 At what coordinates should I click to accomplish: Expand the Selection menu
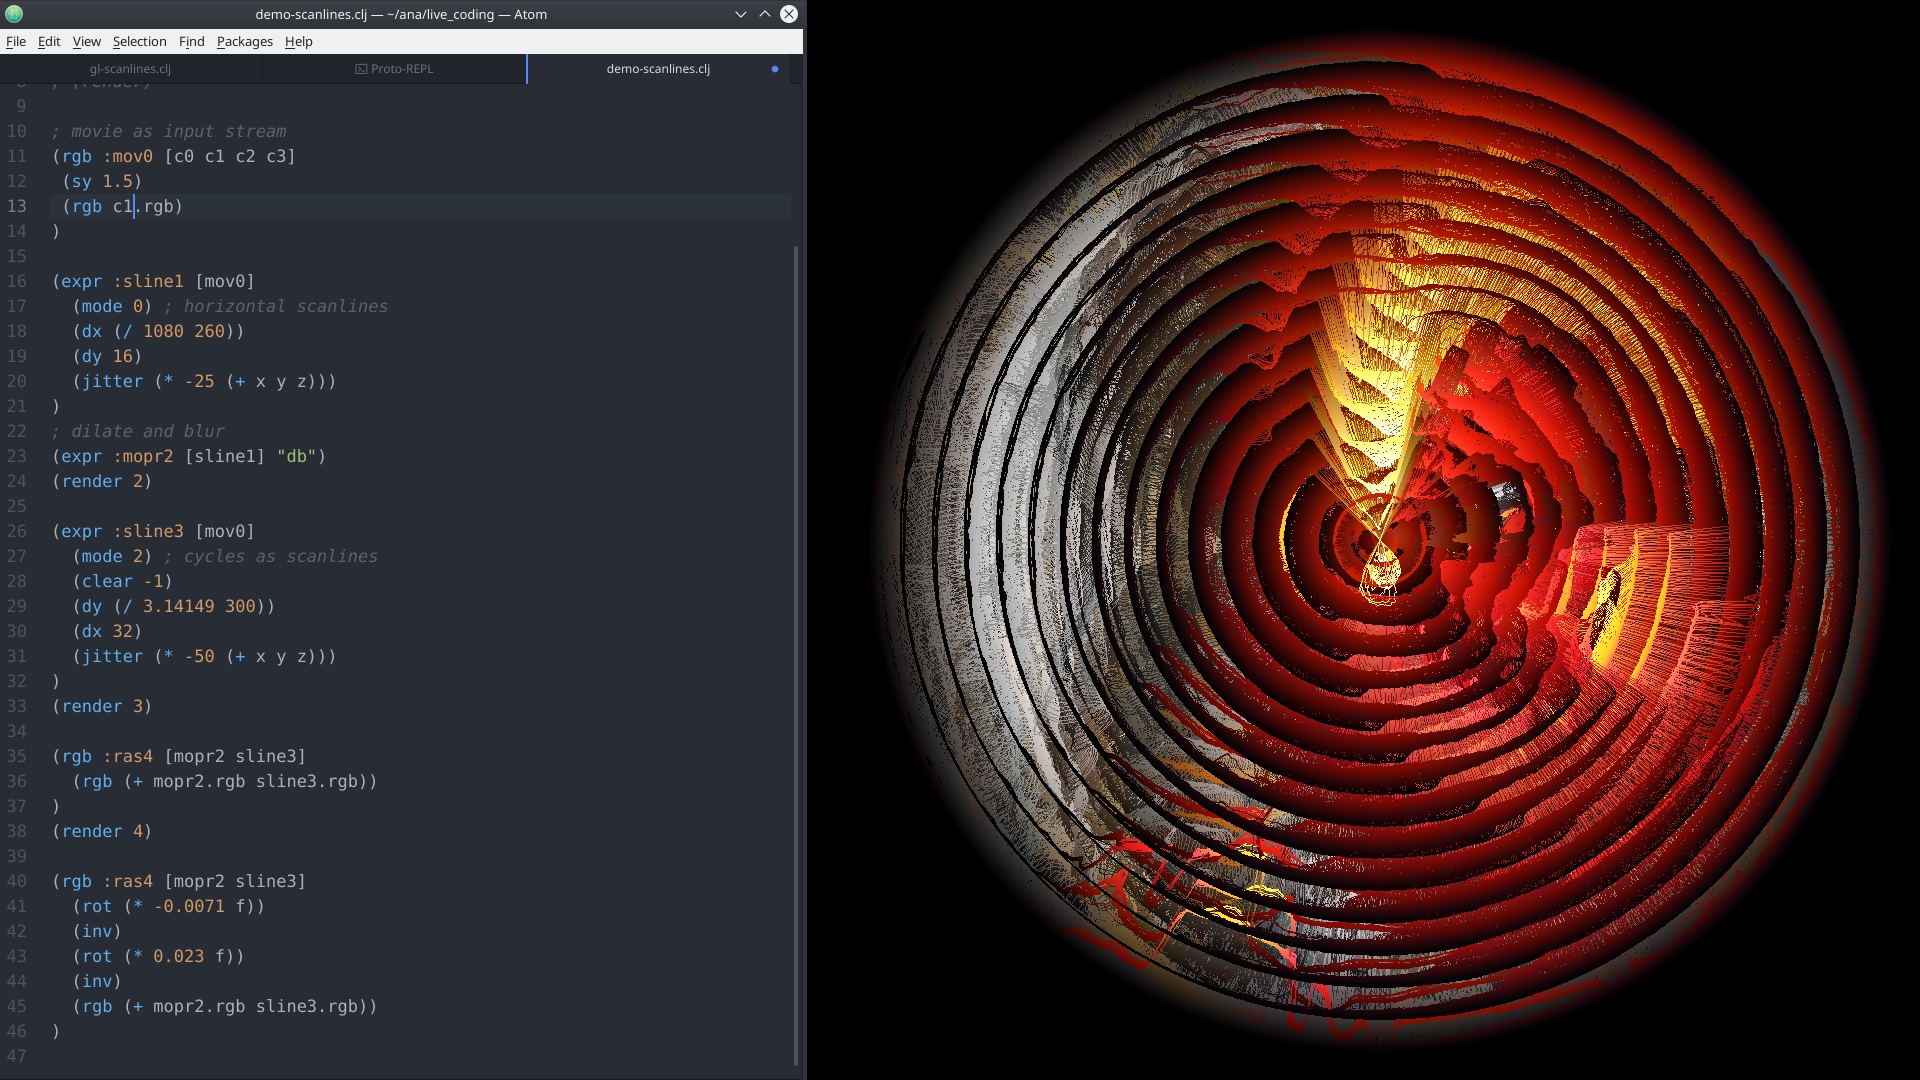point(139,41)
